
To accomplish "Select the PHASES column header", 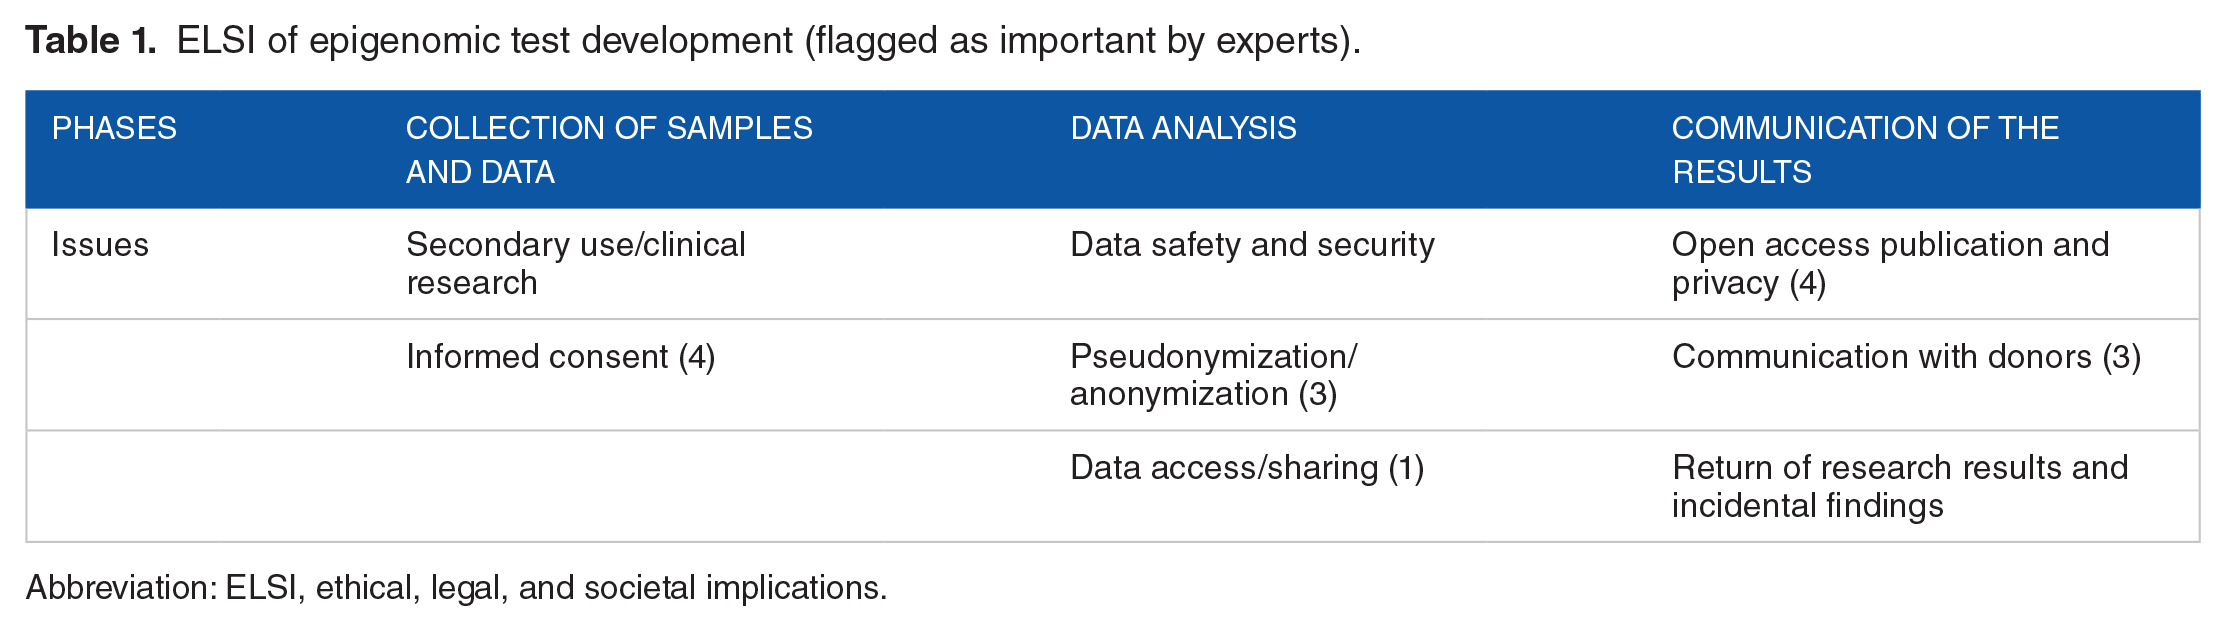I will coord(114,129).
